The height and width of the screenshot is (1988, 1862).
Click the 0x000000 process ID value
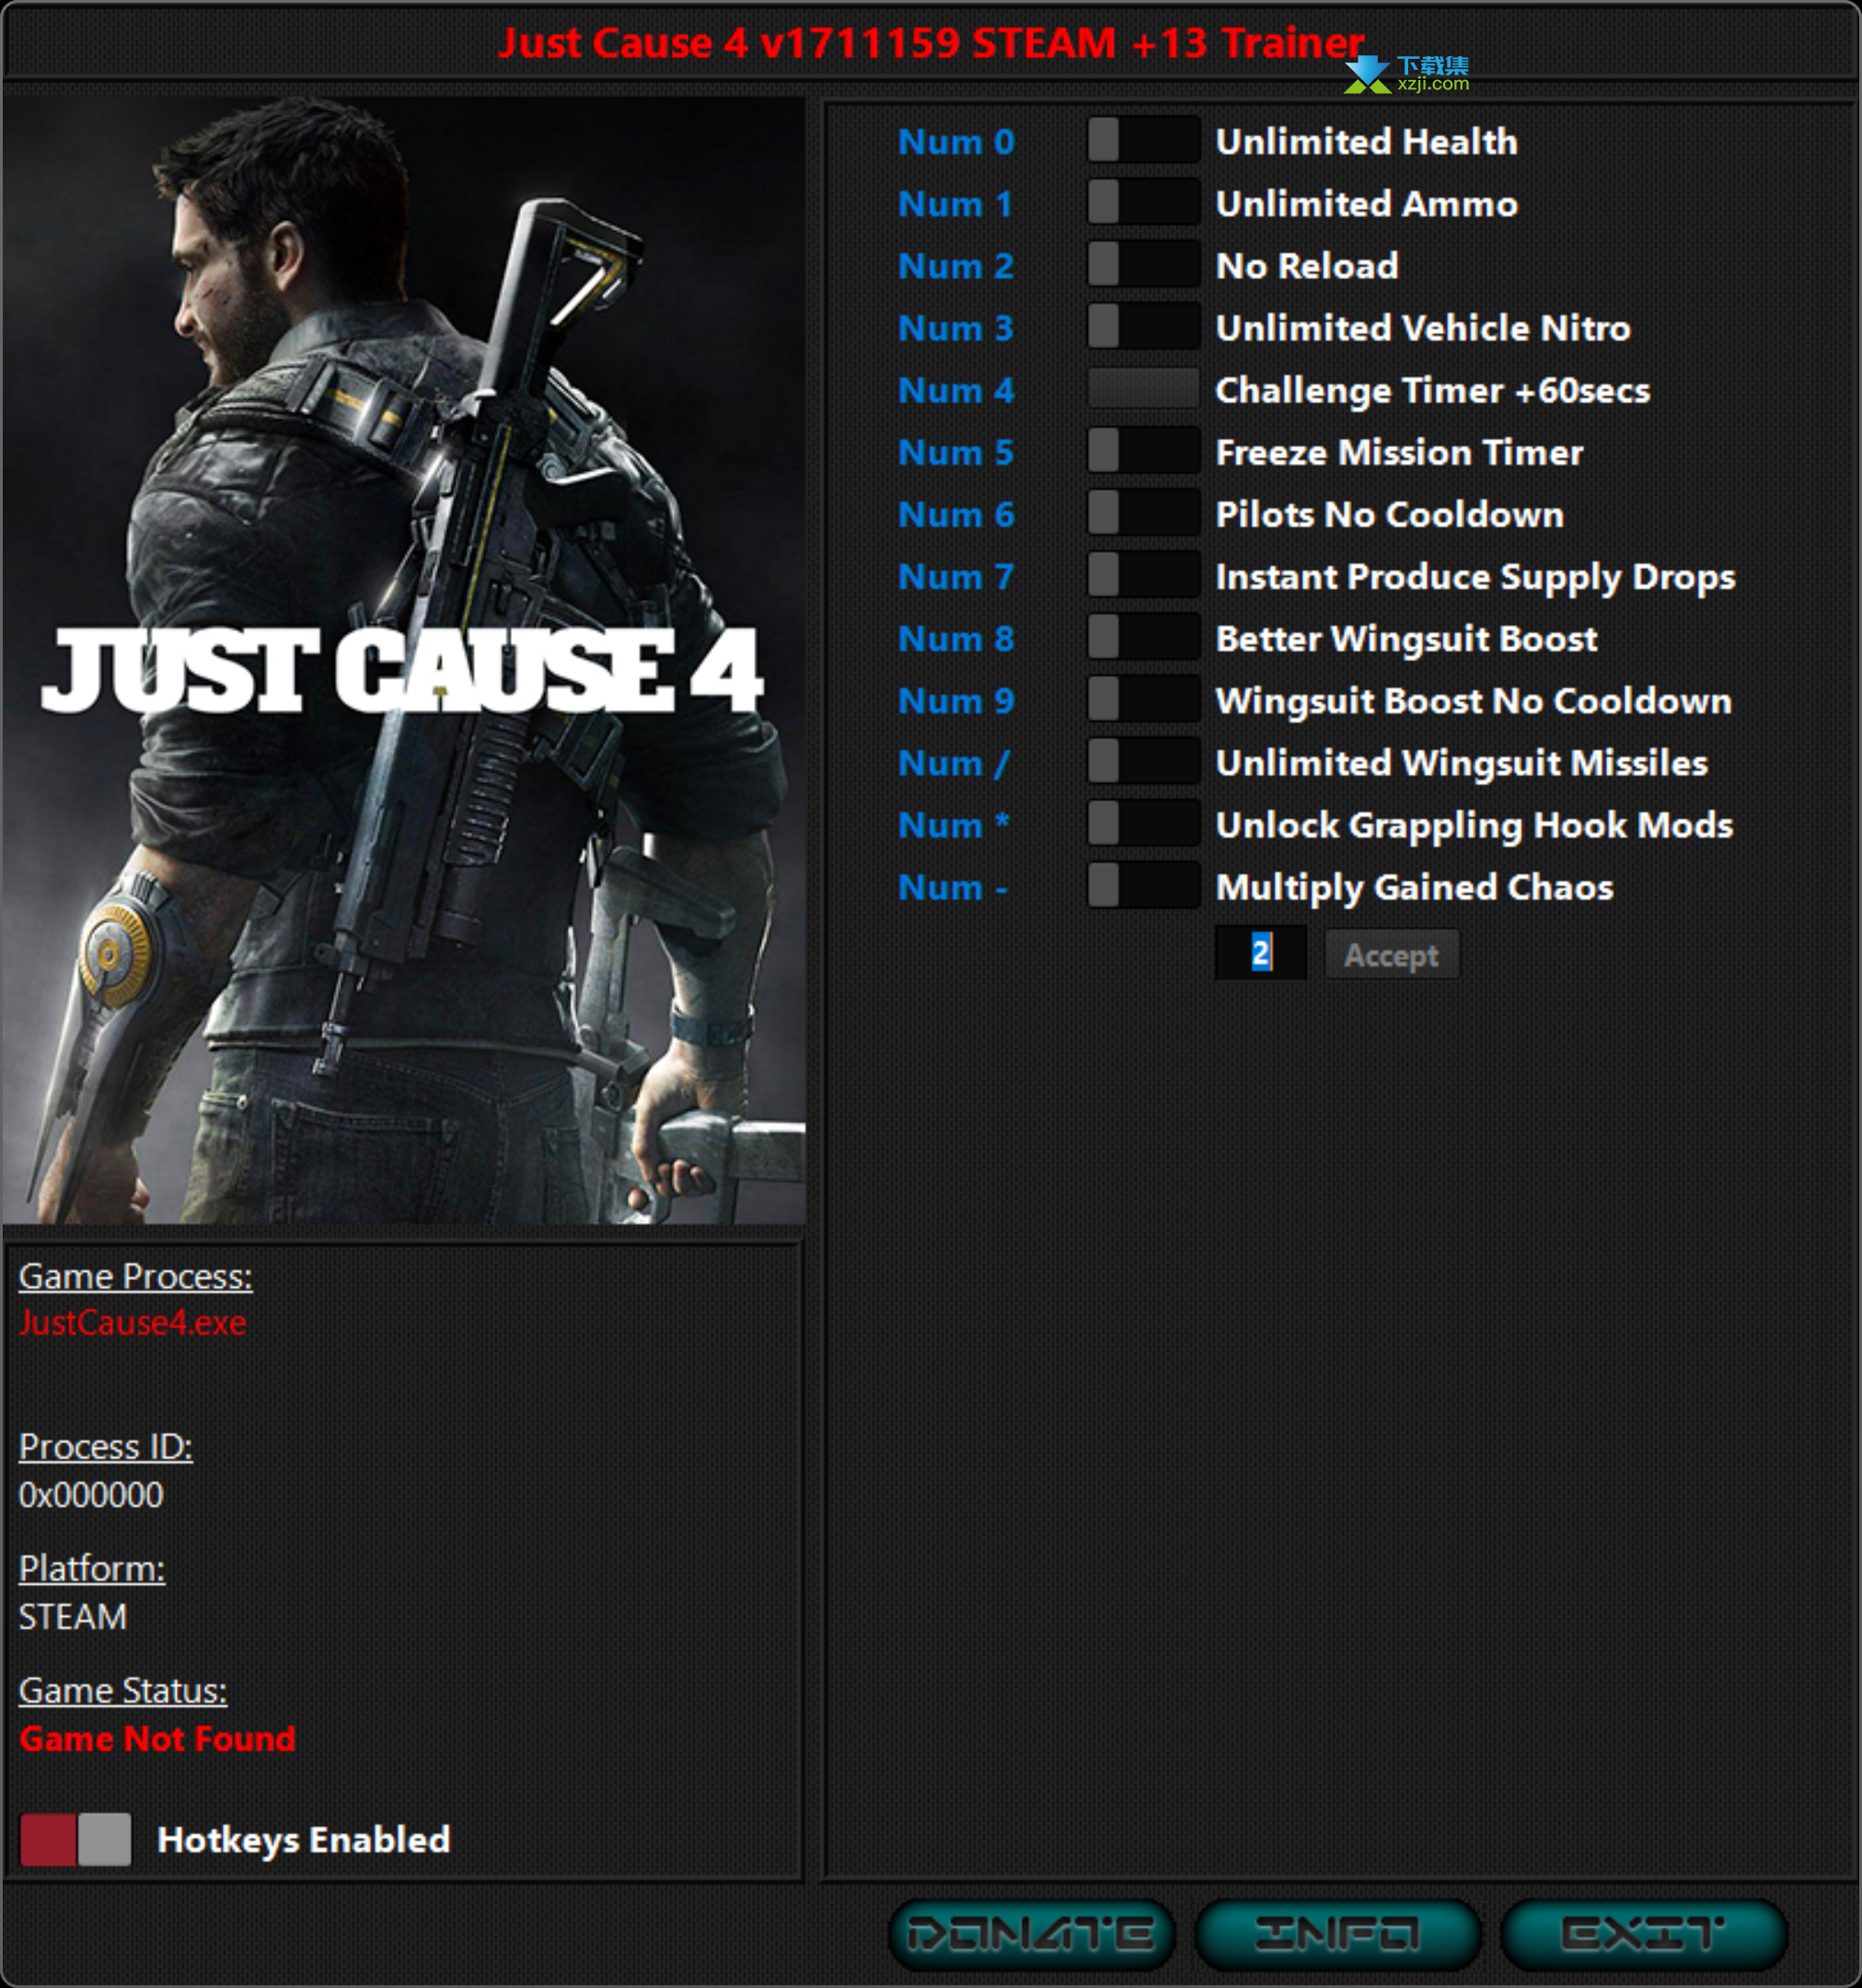91,1494
